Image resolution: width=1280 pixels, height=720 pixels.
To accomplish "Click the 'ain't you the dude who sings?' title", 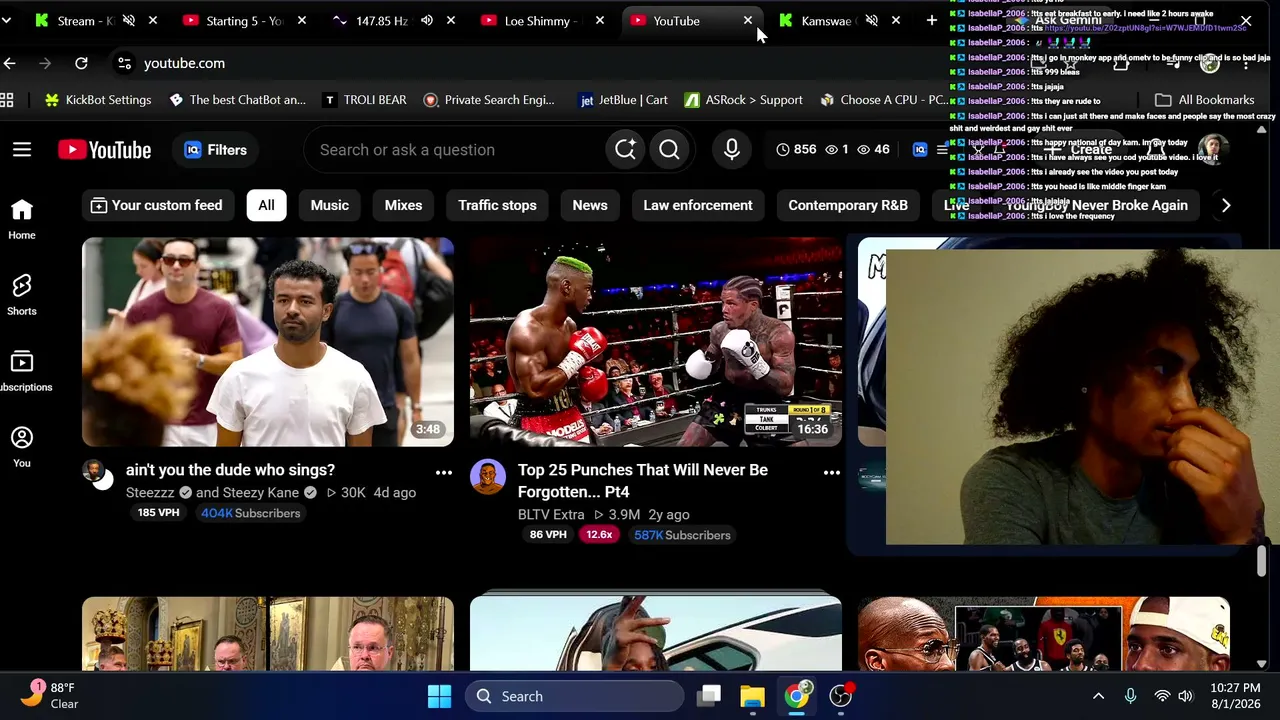I will pyautogui.click(x=230, y=470).
